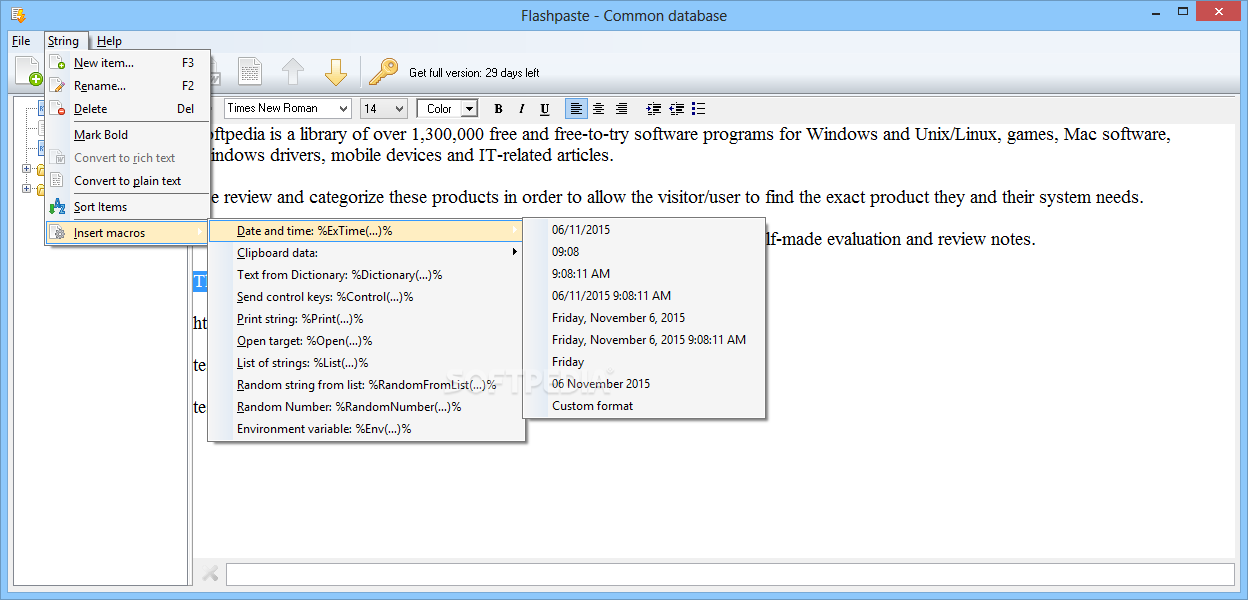The image size is (1248, 600).
Task: Choose New item... from String menu
Action: coord(128,63)
